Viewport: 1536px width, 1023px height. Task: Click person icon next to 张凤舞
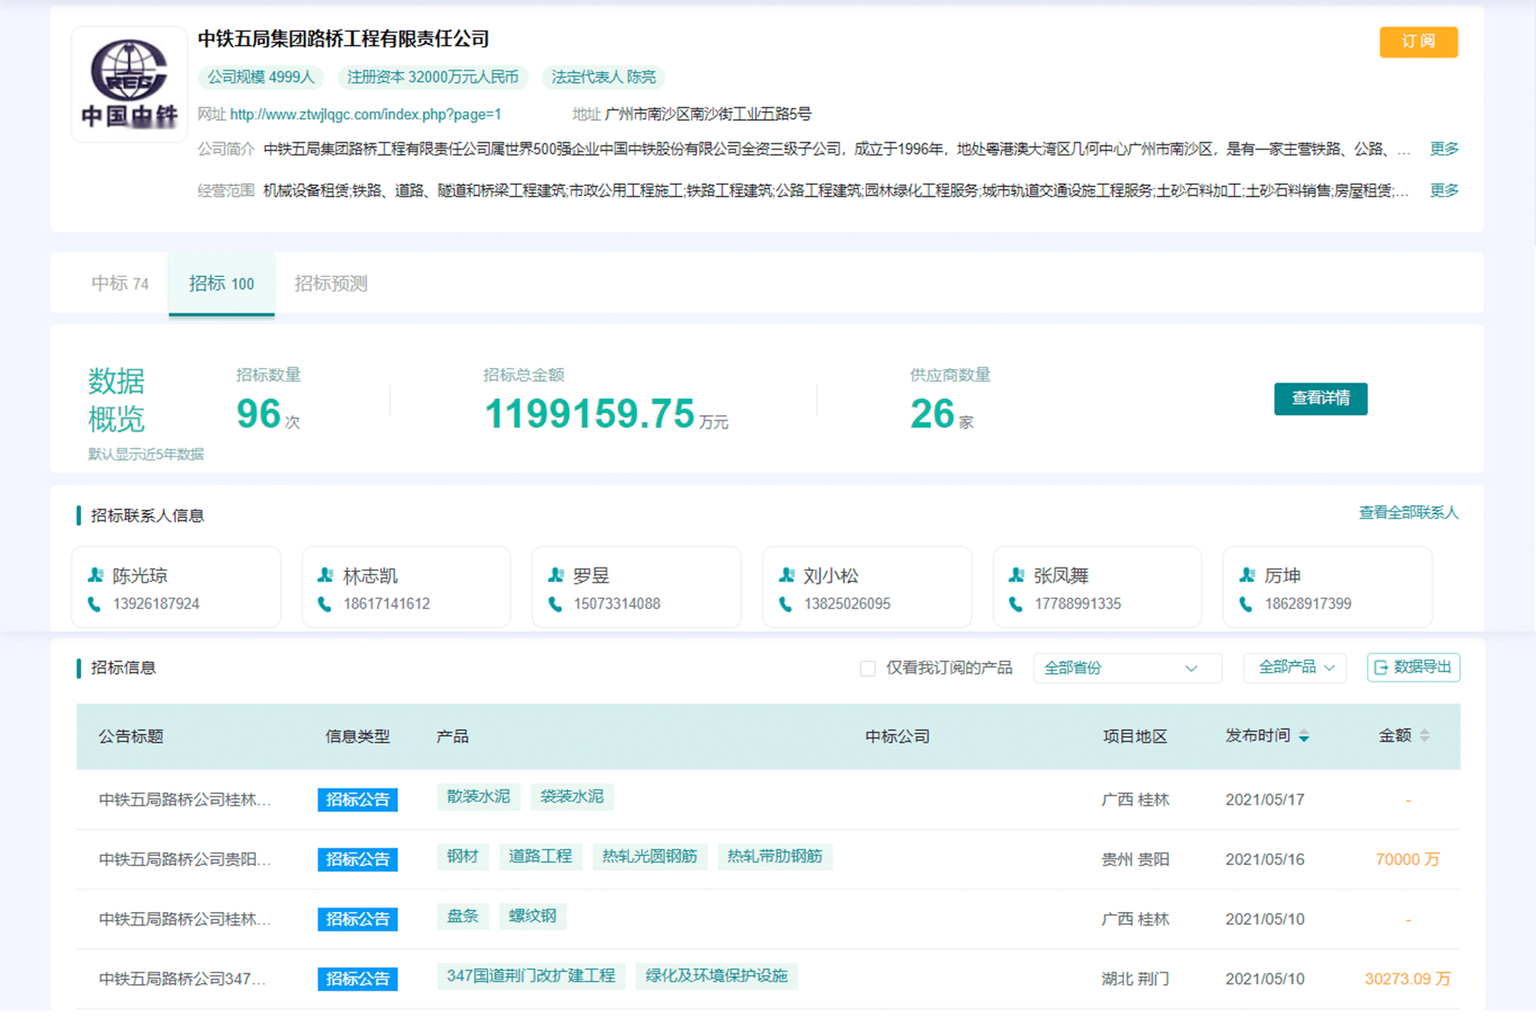point(1017,575)
